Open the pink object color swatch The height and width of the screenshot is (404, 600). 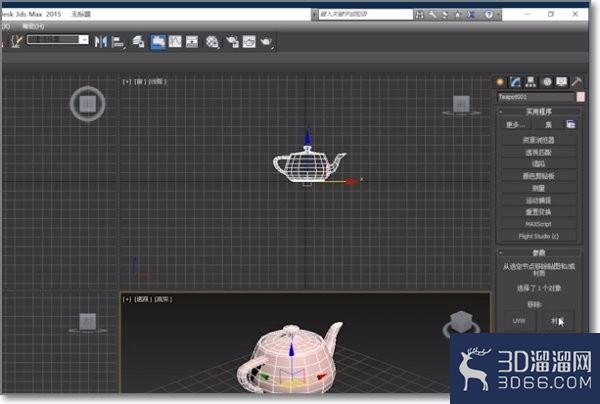tap(581, 97)
